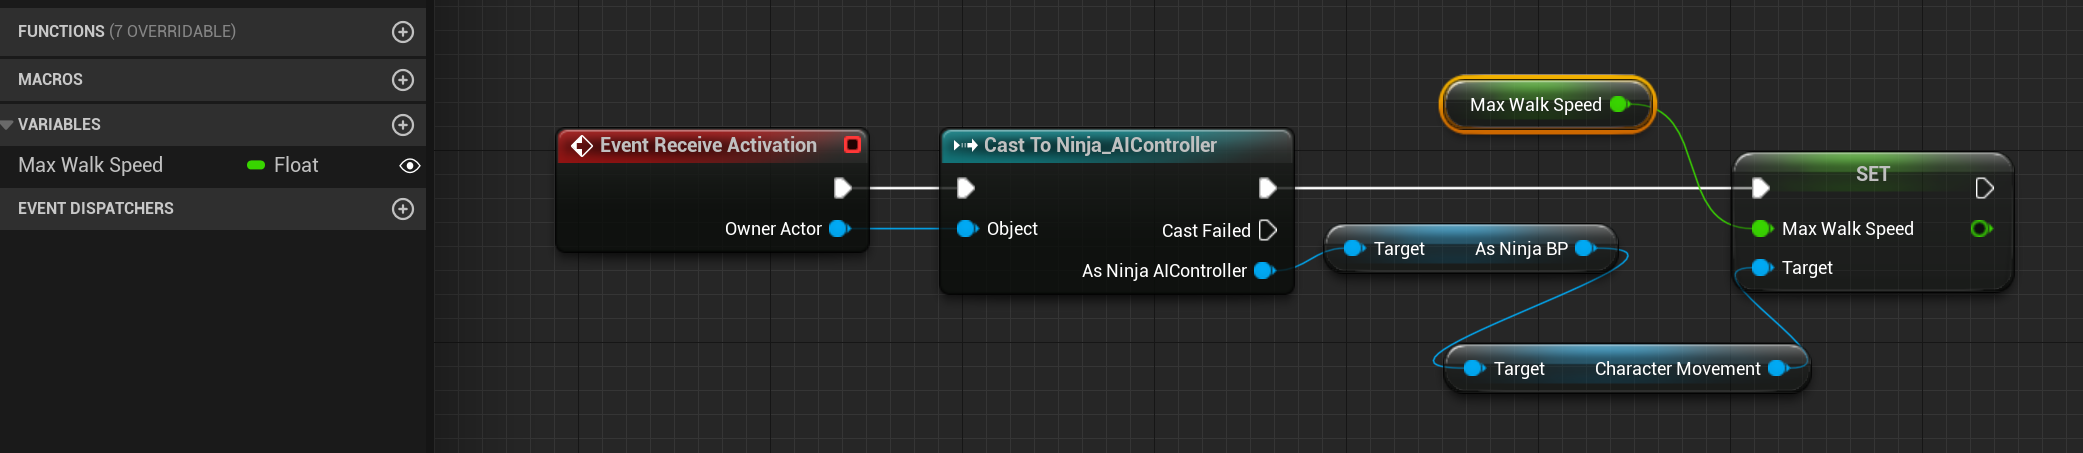Click the SET node output execution pin

click(1984, 188)
